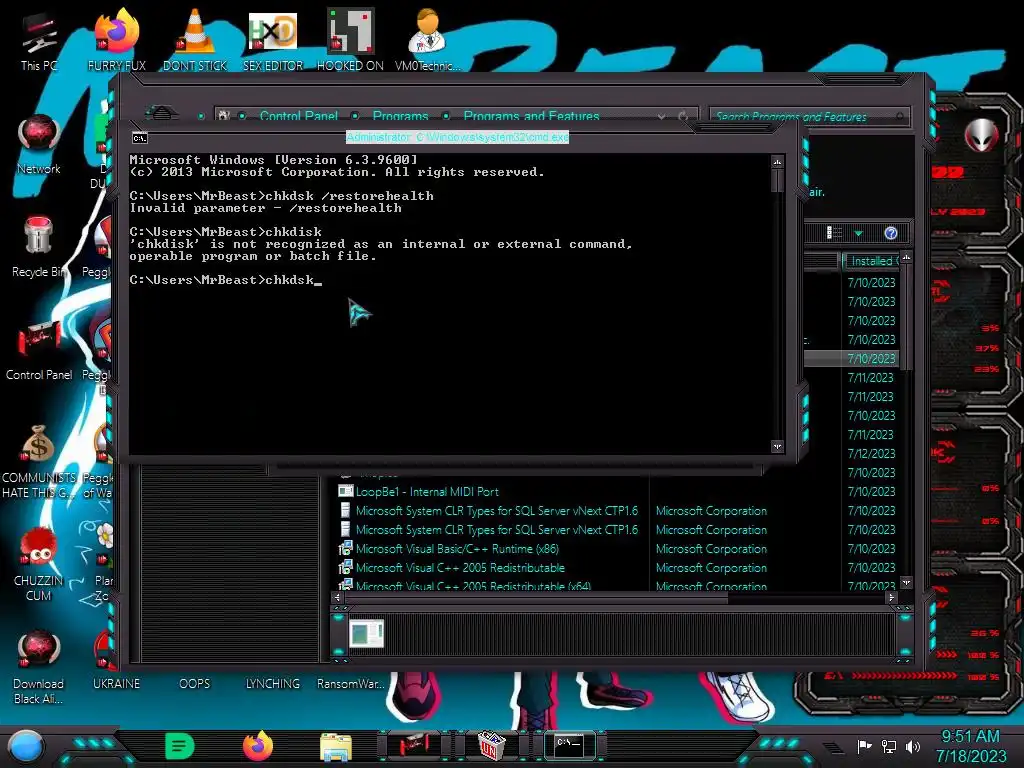Open the green notes app on taskbar
1024x768 pixels.
click(180, 746)
